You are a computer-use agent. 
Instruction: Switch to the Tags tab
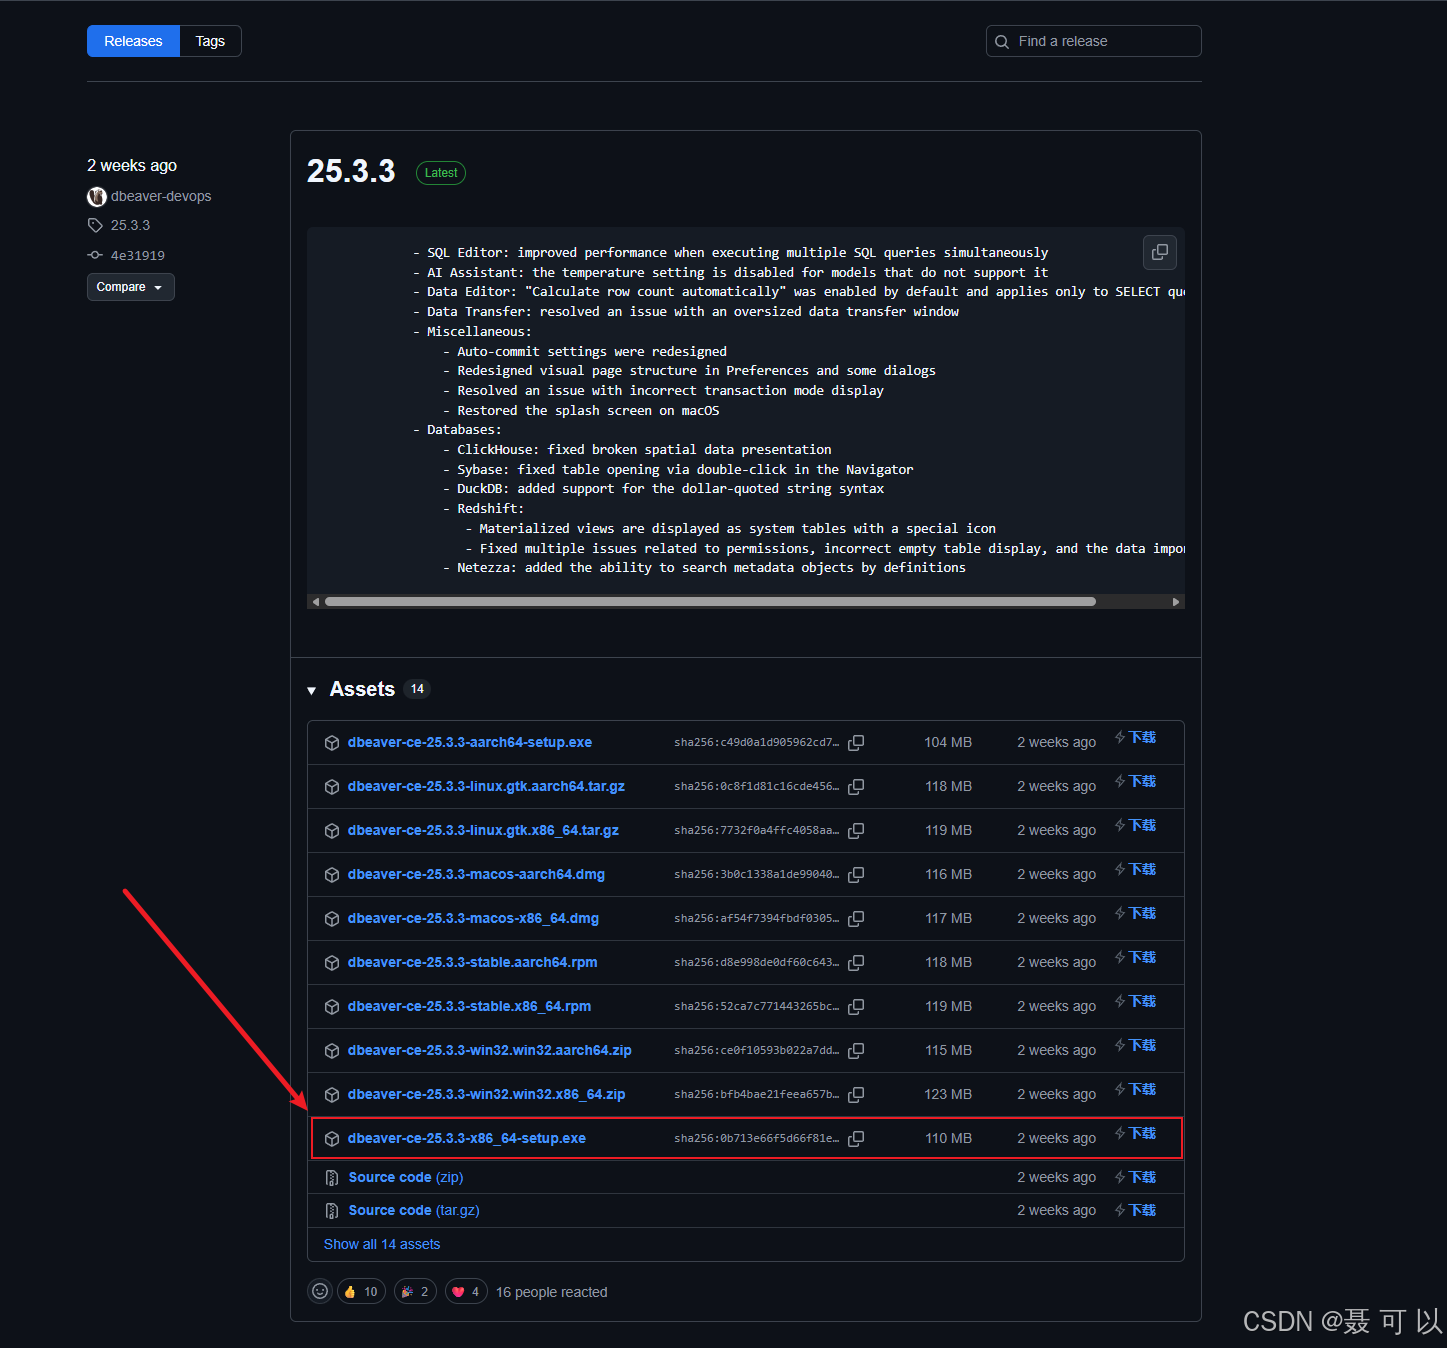click(210, 41)
